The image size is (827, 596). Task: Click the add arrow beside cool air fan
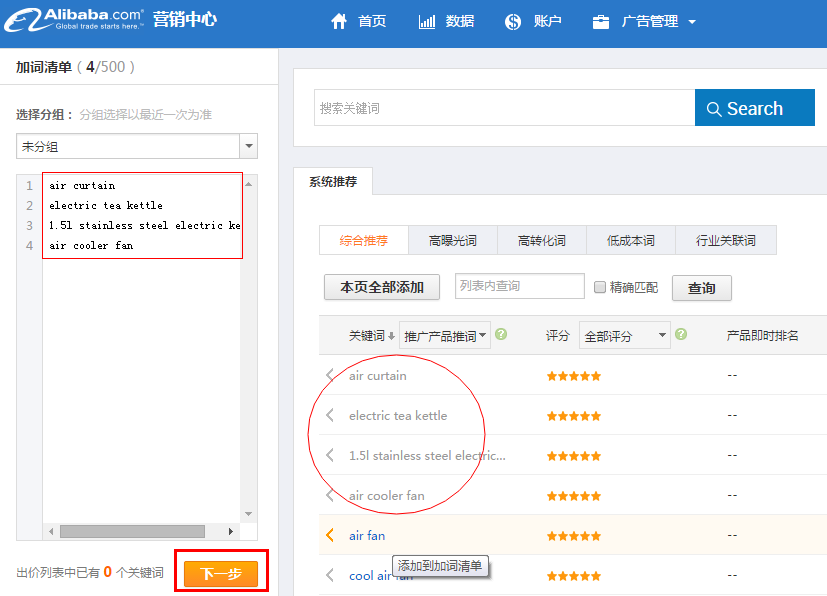(330, 575)
